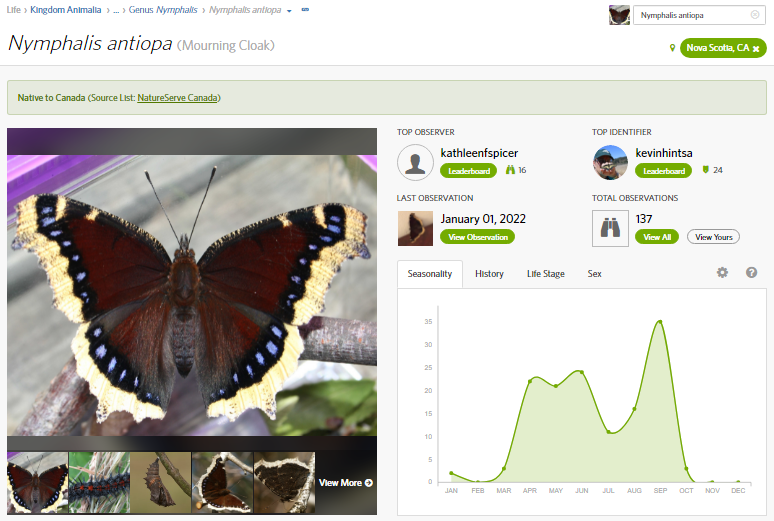Click the taxon icon next to search box
774x521 pixels.
[x=619, y=15]
